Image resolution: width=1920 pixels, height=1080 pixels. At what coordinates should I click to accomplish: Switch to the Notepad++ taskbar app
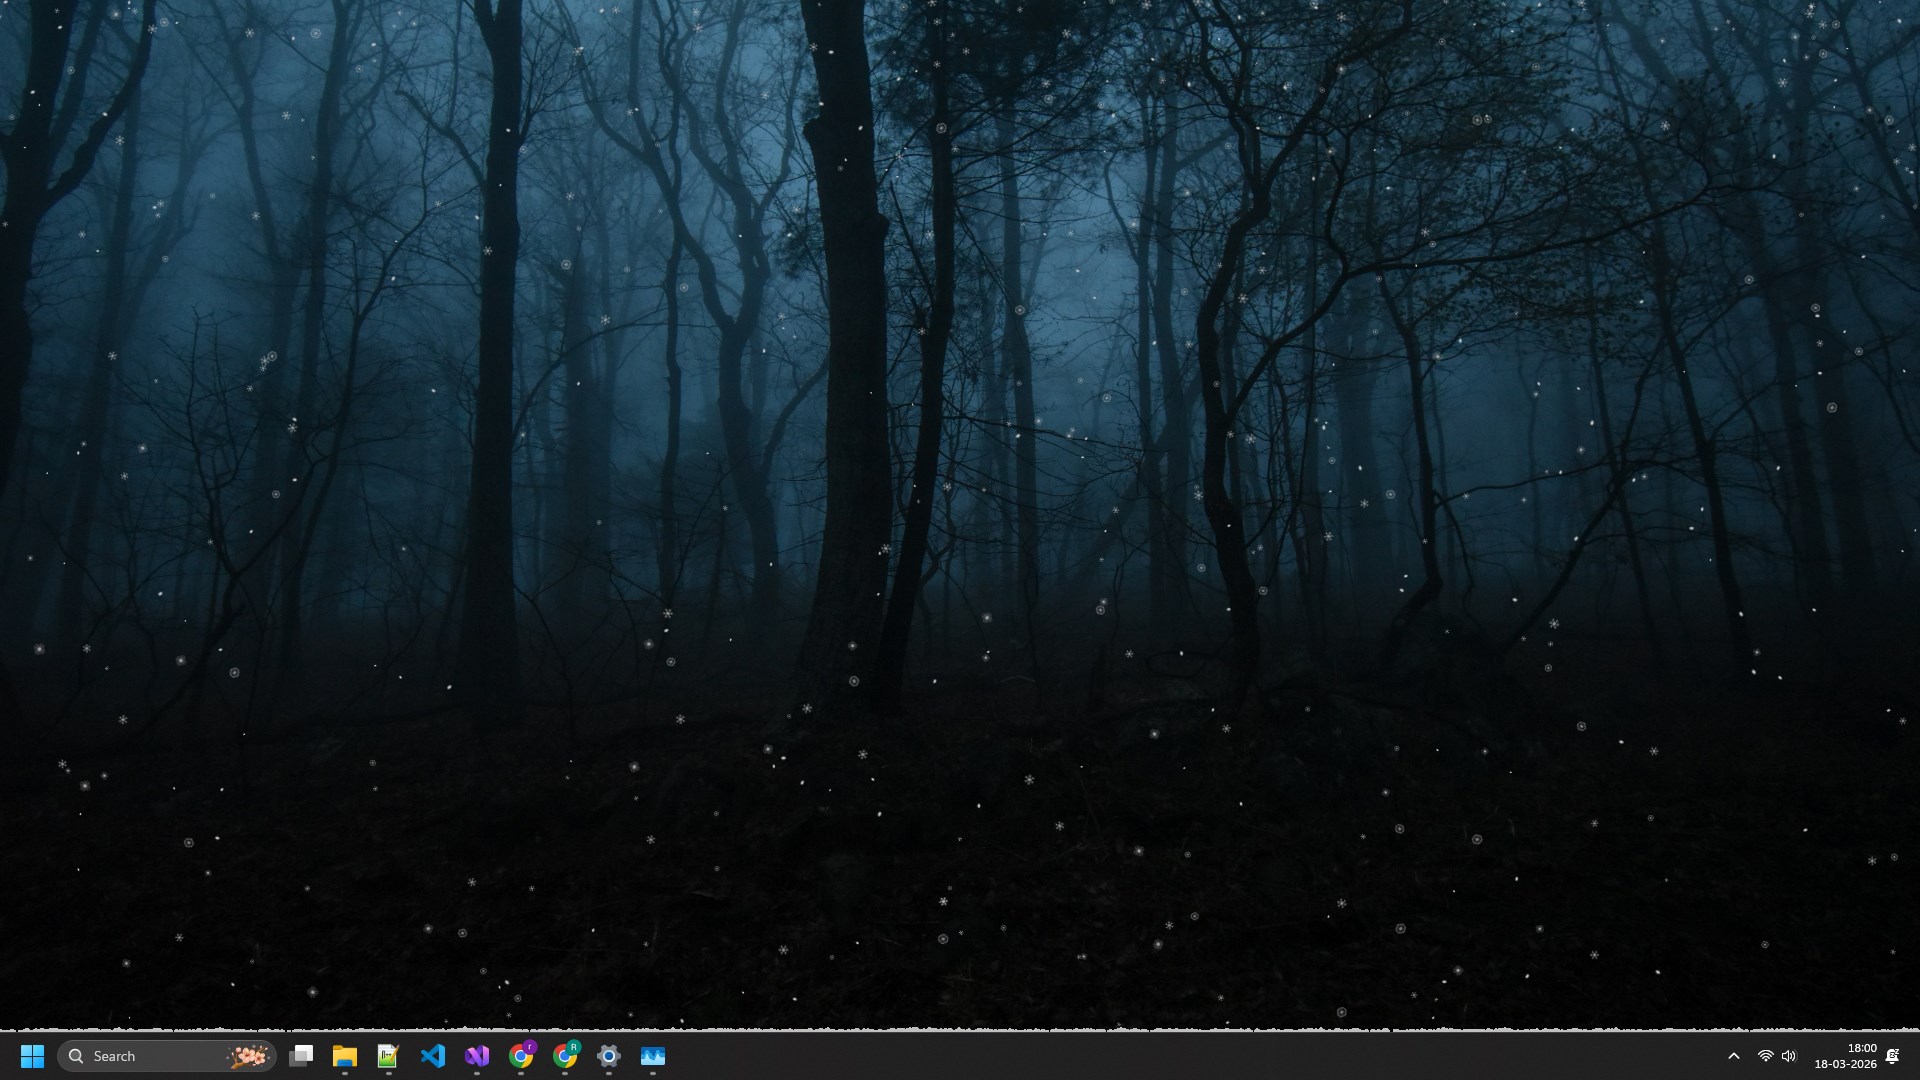pos(388,1056)
